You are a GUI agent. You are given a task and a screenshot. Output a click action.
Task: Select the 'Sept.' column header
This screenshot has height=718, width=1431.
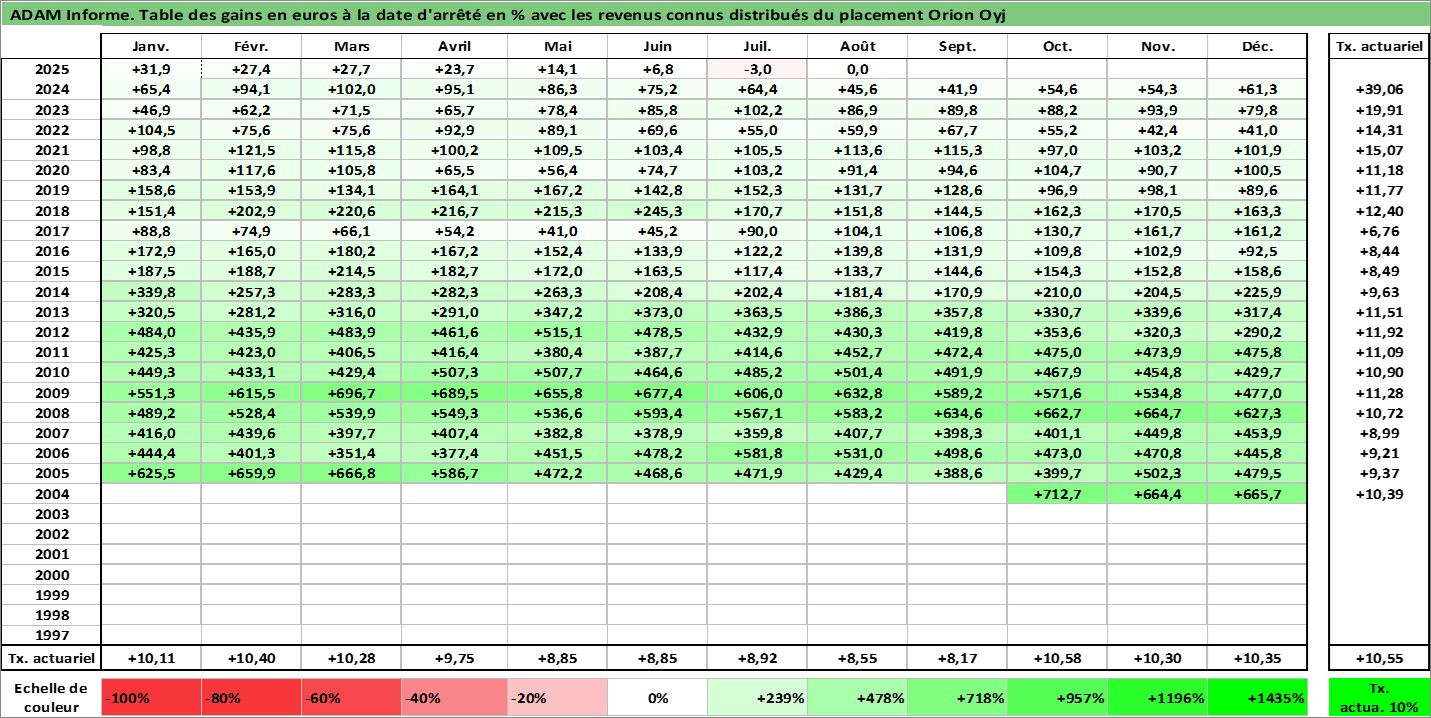(959, 47)
